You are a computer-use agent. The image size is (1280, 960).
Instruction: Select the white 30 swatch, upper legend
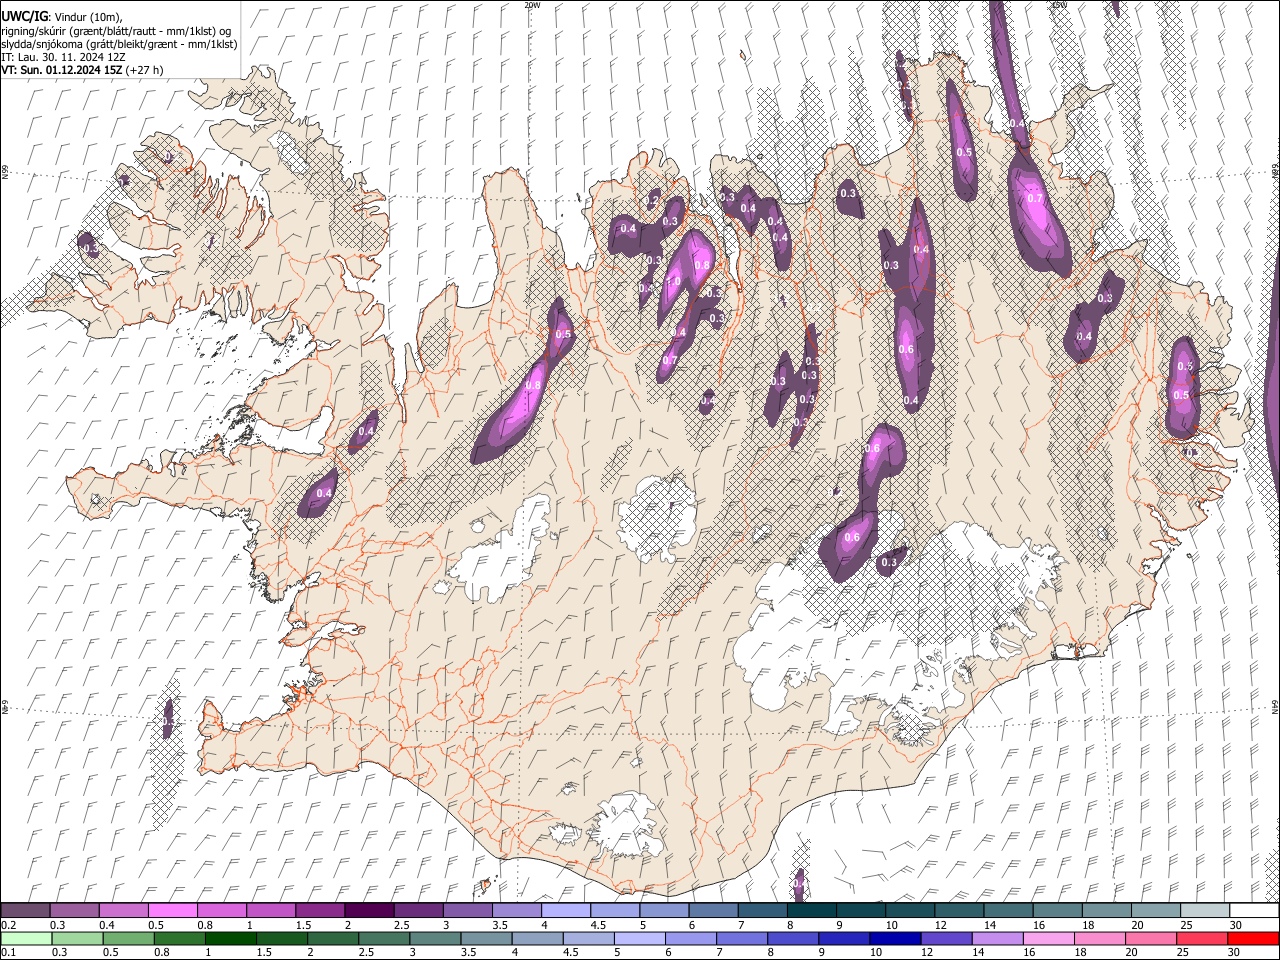pyautogui.click(x=1254, y=911)
